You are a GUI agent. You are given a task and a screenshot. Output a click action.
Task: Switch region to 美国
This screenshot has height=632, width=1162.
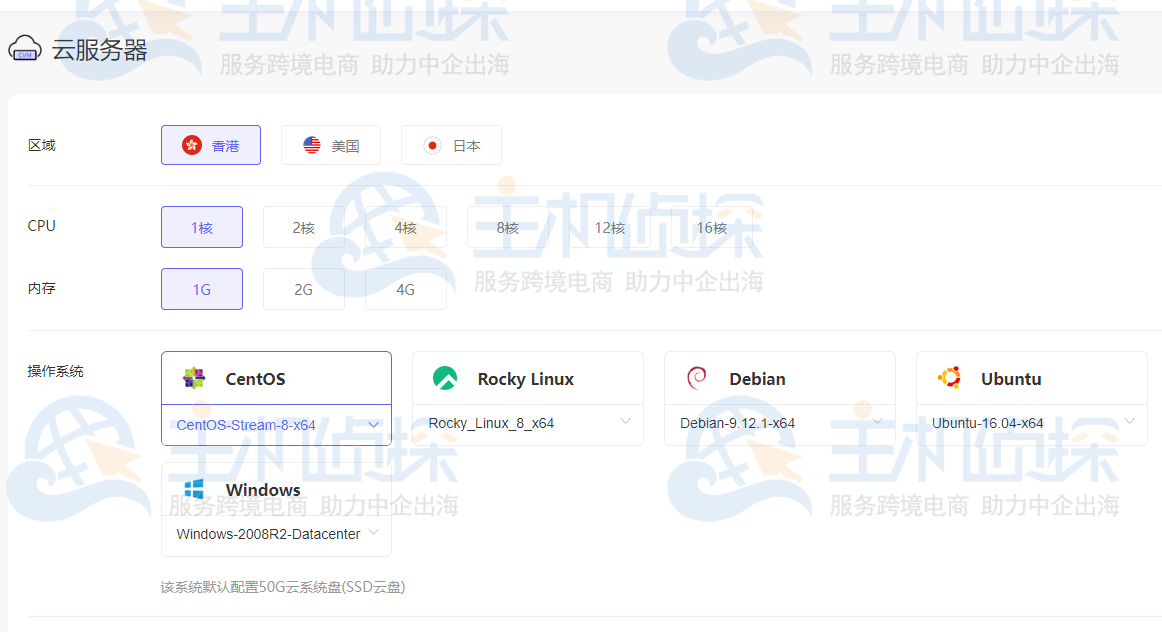(330, 144)
